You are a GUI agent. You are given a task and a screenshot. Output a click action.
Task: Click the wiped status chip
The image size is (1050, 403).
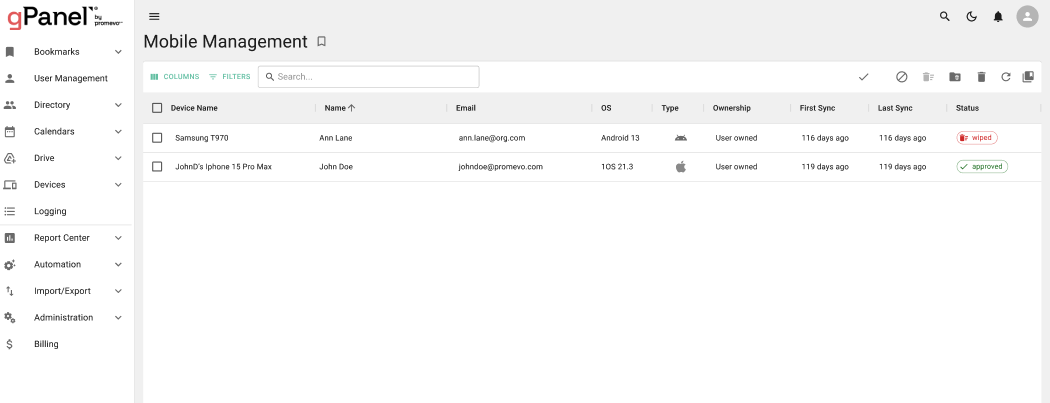pos(977,138)
